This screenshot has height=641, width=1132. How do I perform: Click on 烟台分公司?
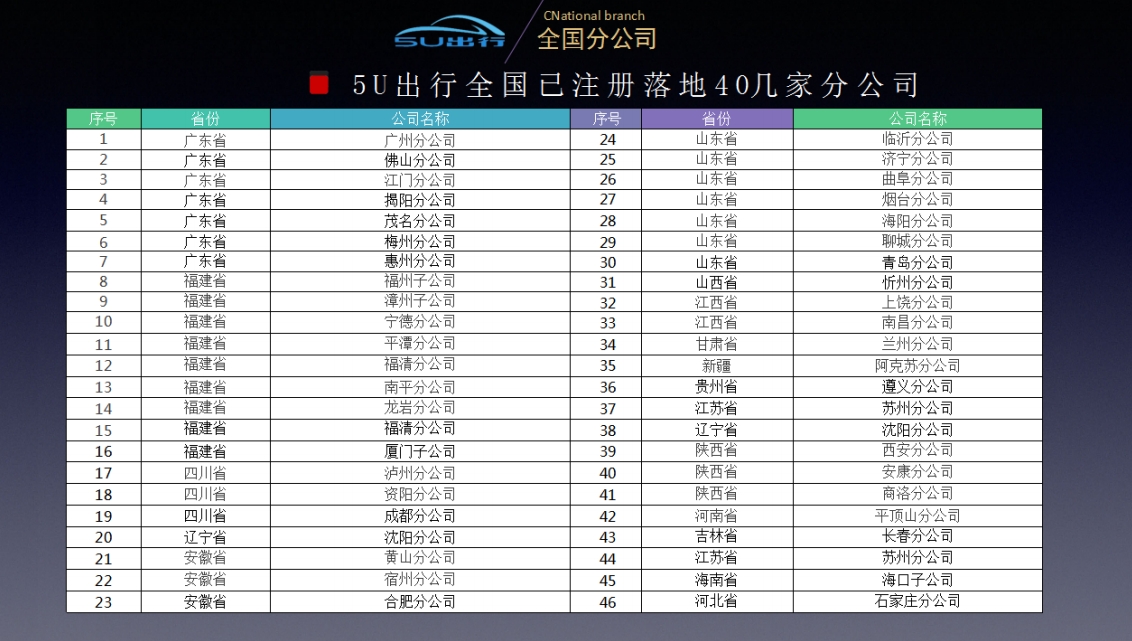pos(918,199)
